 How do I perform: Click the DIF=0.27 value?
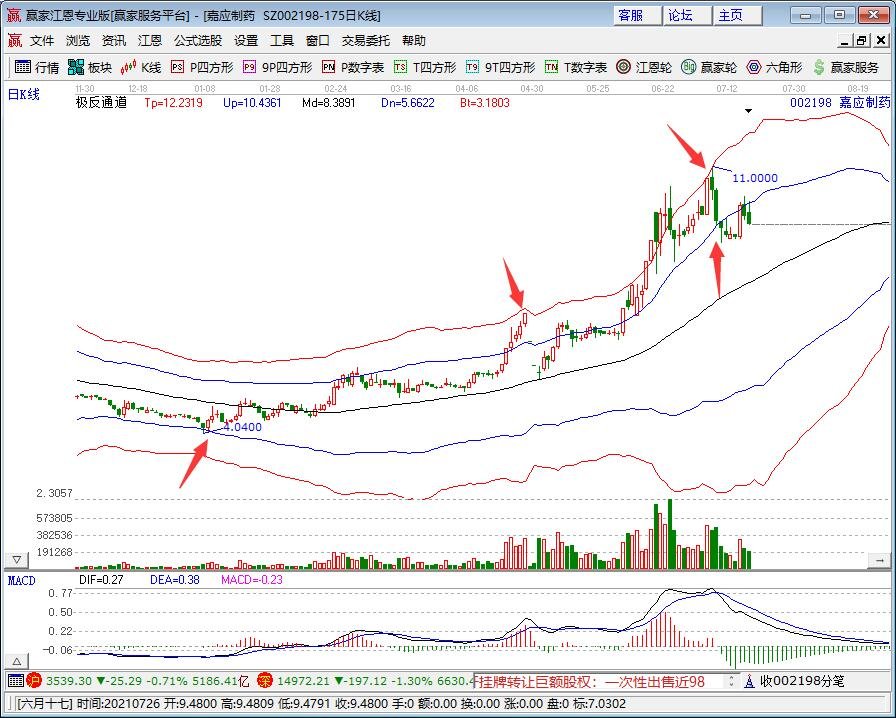coord(101,580)
